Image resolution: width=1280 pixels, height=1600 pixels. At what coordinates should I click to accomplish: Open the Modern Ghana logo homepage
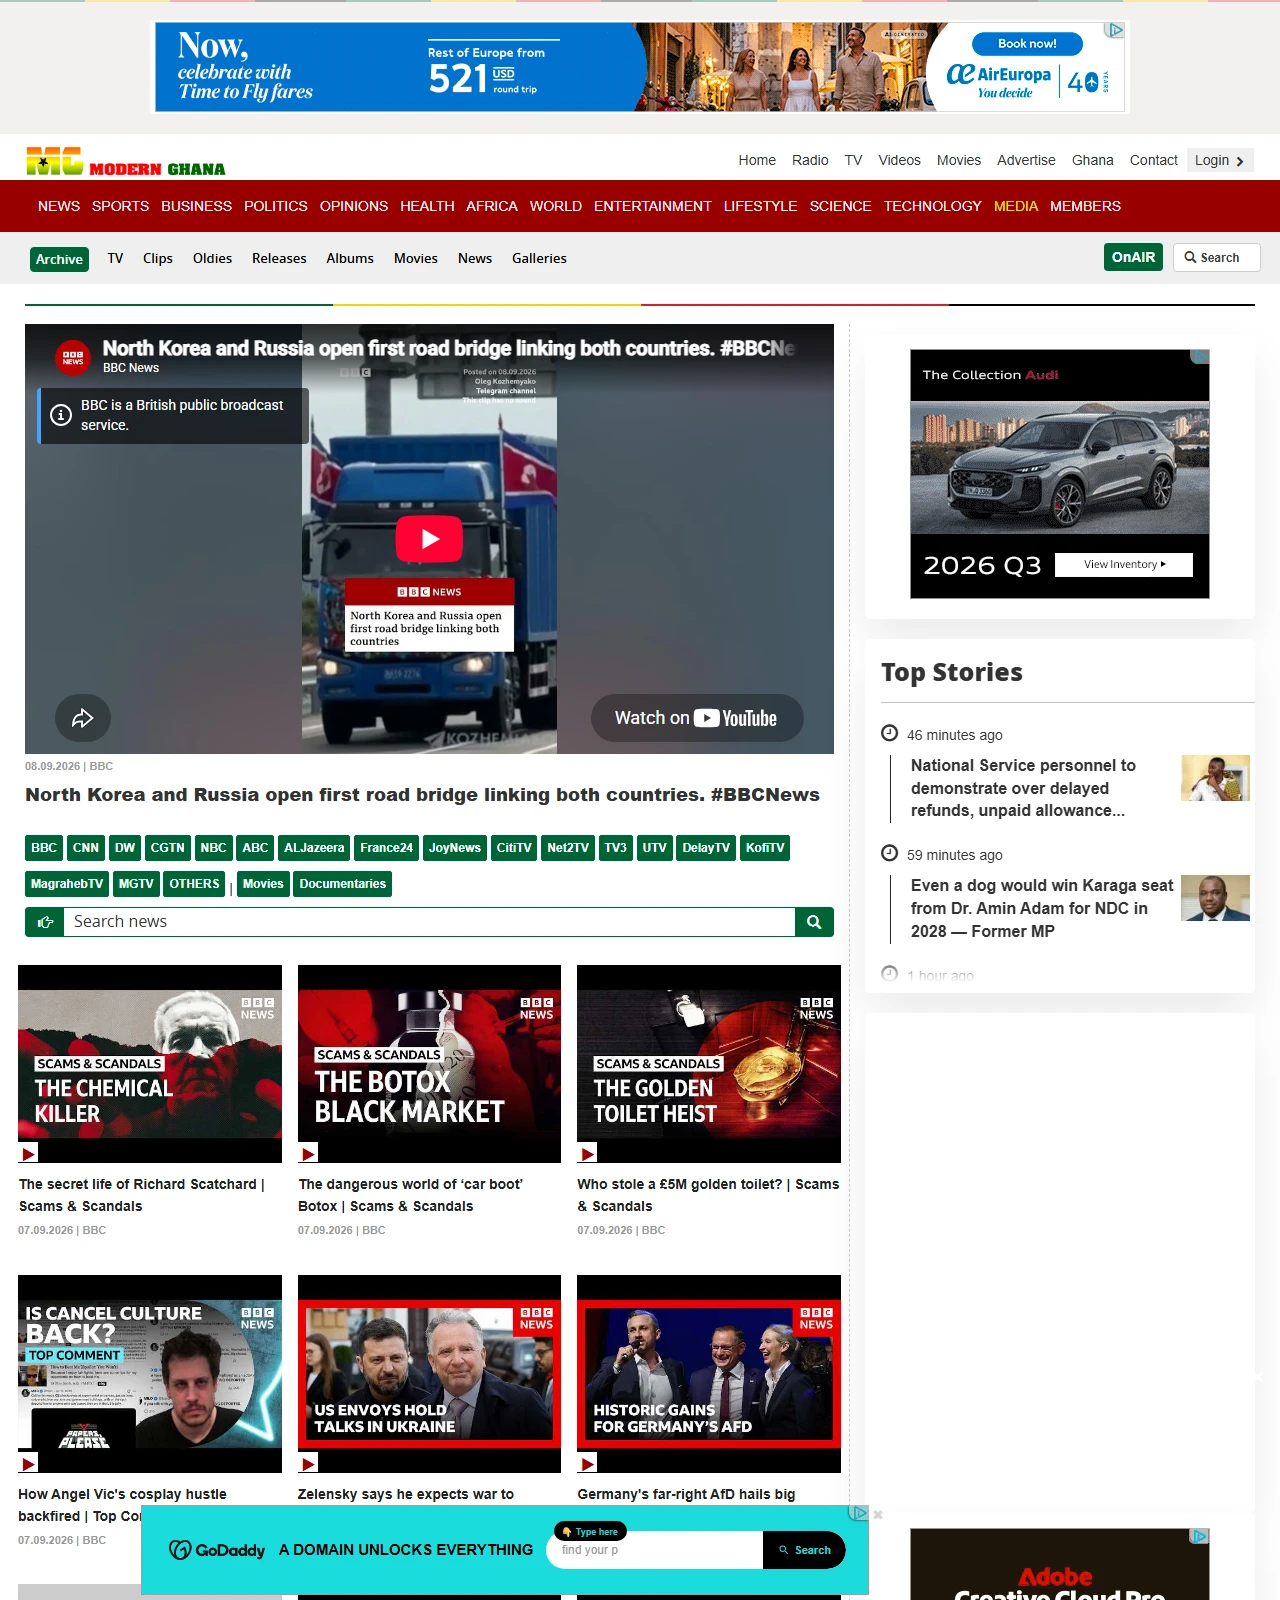[x=126, y=162]
